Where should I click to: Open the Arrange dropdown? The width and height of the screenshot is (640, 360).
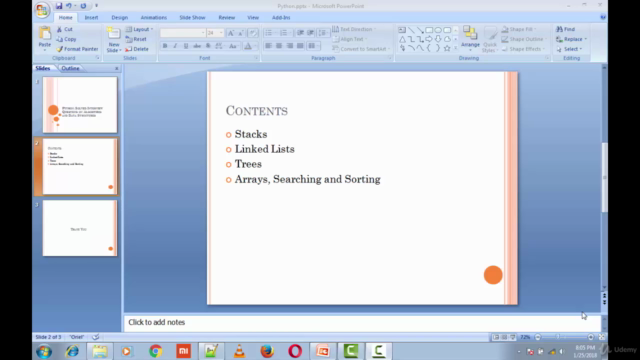[x=470, y=39]
